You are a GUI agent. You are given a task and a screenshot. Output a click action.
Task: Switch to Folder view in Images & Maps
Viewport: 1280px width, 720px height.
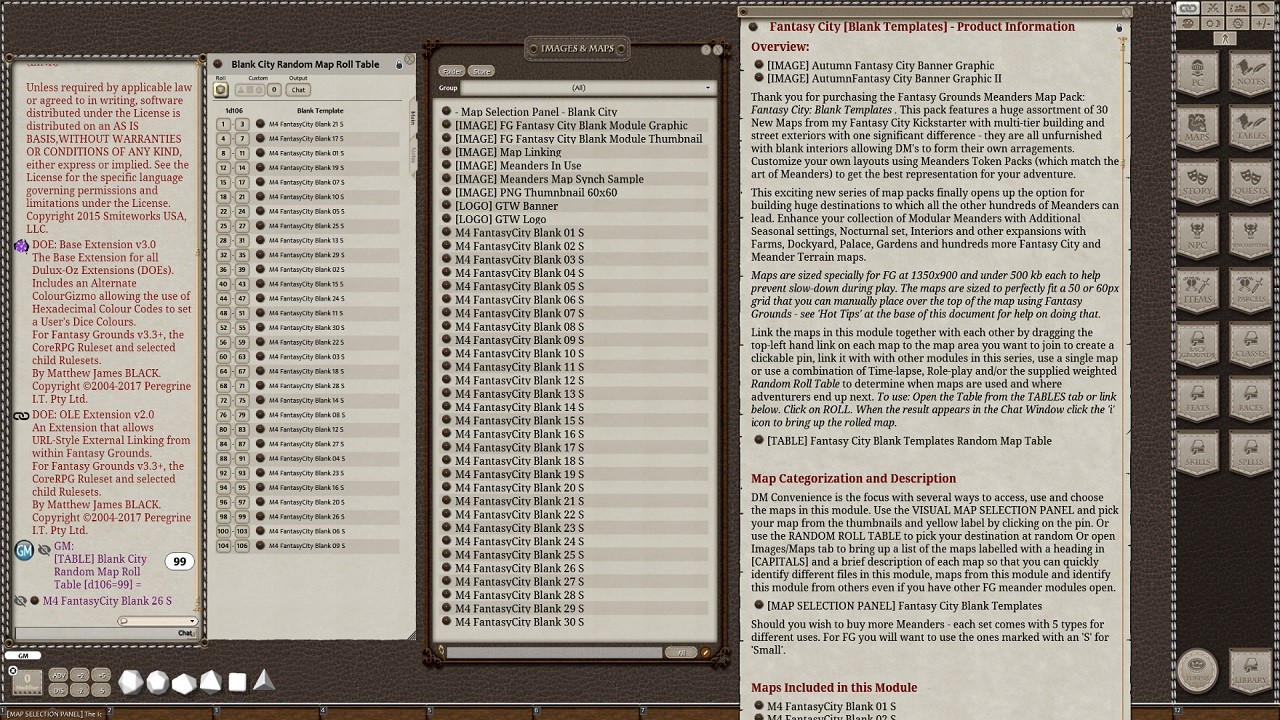(x=452, y=71)
